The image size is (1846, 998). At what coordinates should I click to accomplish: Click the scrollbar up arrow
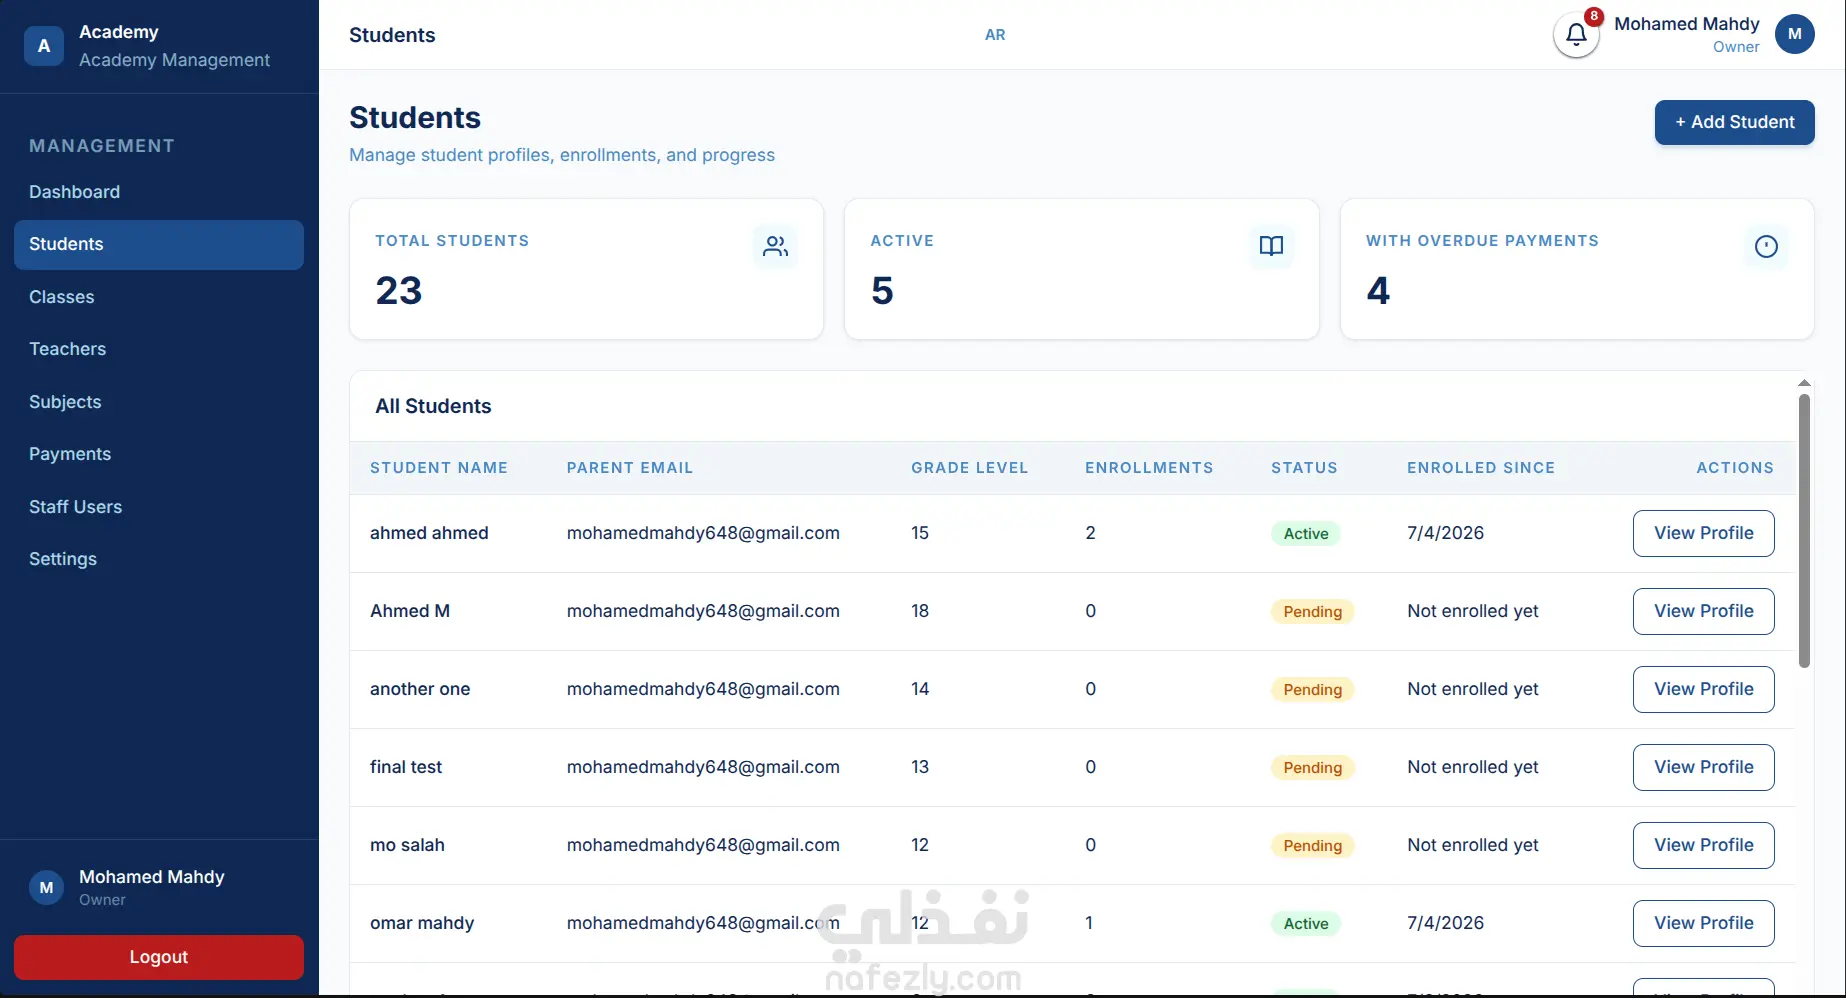pyautogui.click(x=1804, y=383)
